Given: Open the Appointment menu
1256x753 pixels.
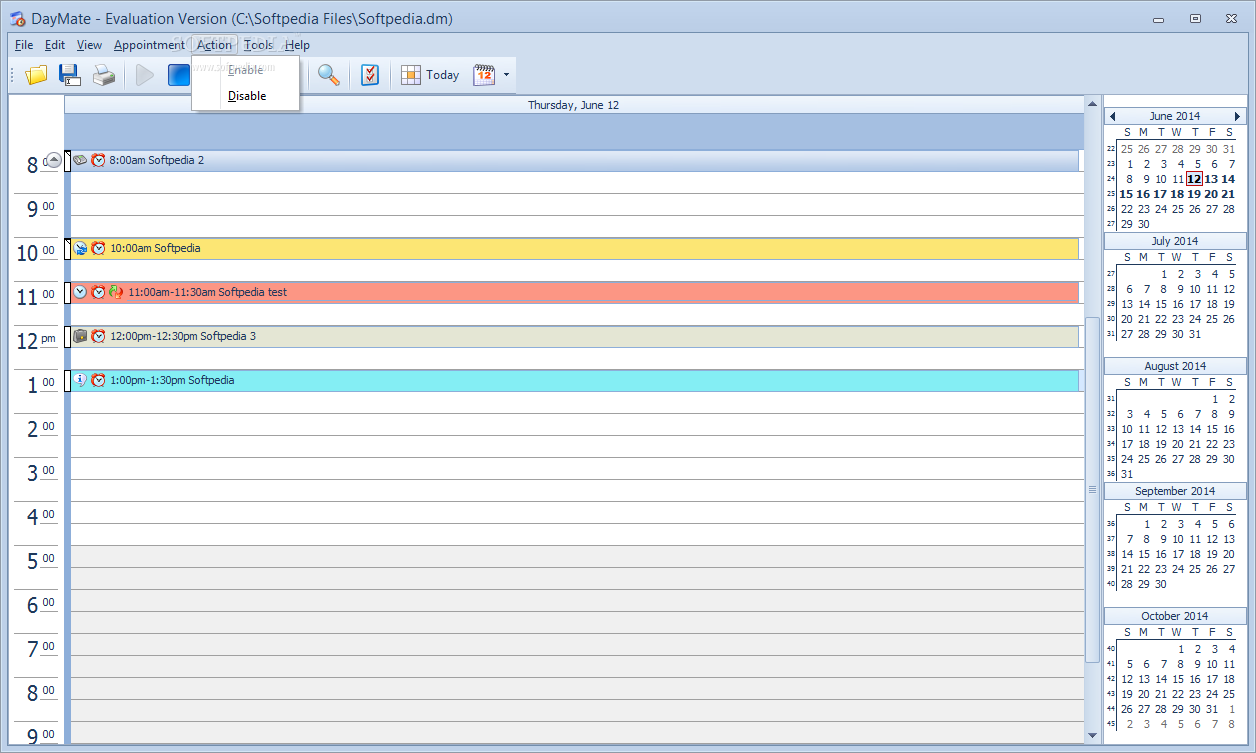Looking at the screenshot, I should pyautogui.click(x=149, y=45).
